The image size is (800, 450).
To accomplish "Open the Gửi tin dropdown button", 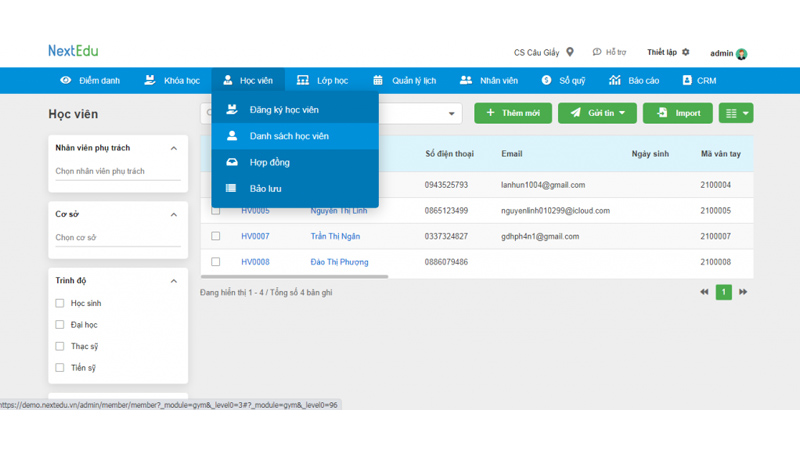I will (x=598, y=113).
